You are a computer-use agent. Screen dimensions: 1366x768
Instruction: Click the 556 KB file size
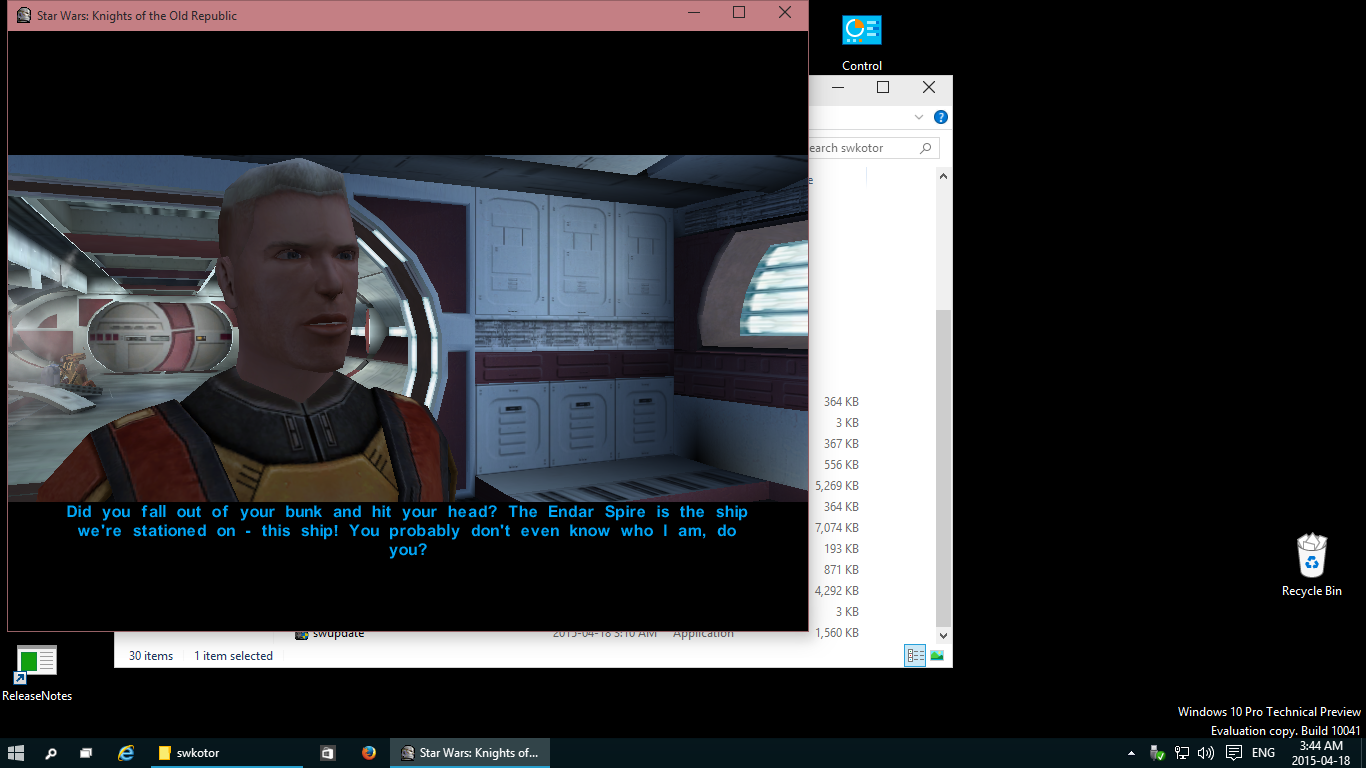(841, 465)
